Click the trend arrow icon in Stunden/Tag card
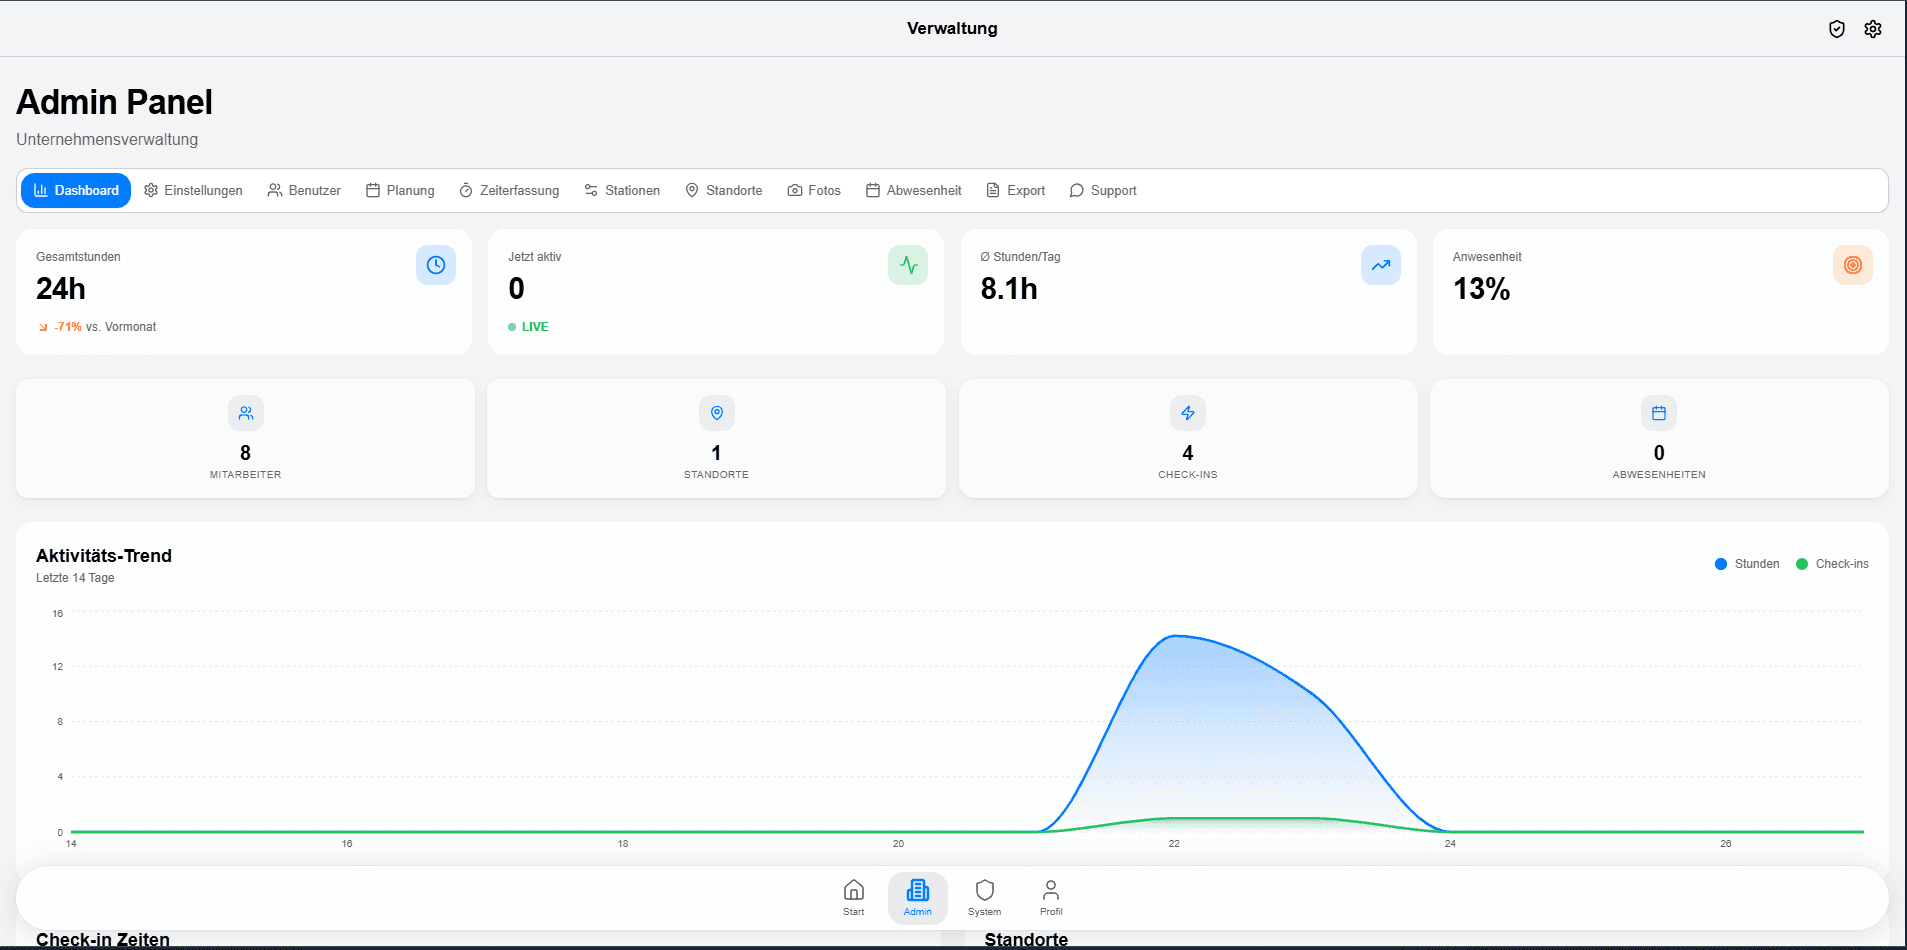 pyautogui.click(x=1381, y=265)
